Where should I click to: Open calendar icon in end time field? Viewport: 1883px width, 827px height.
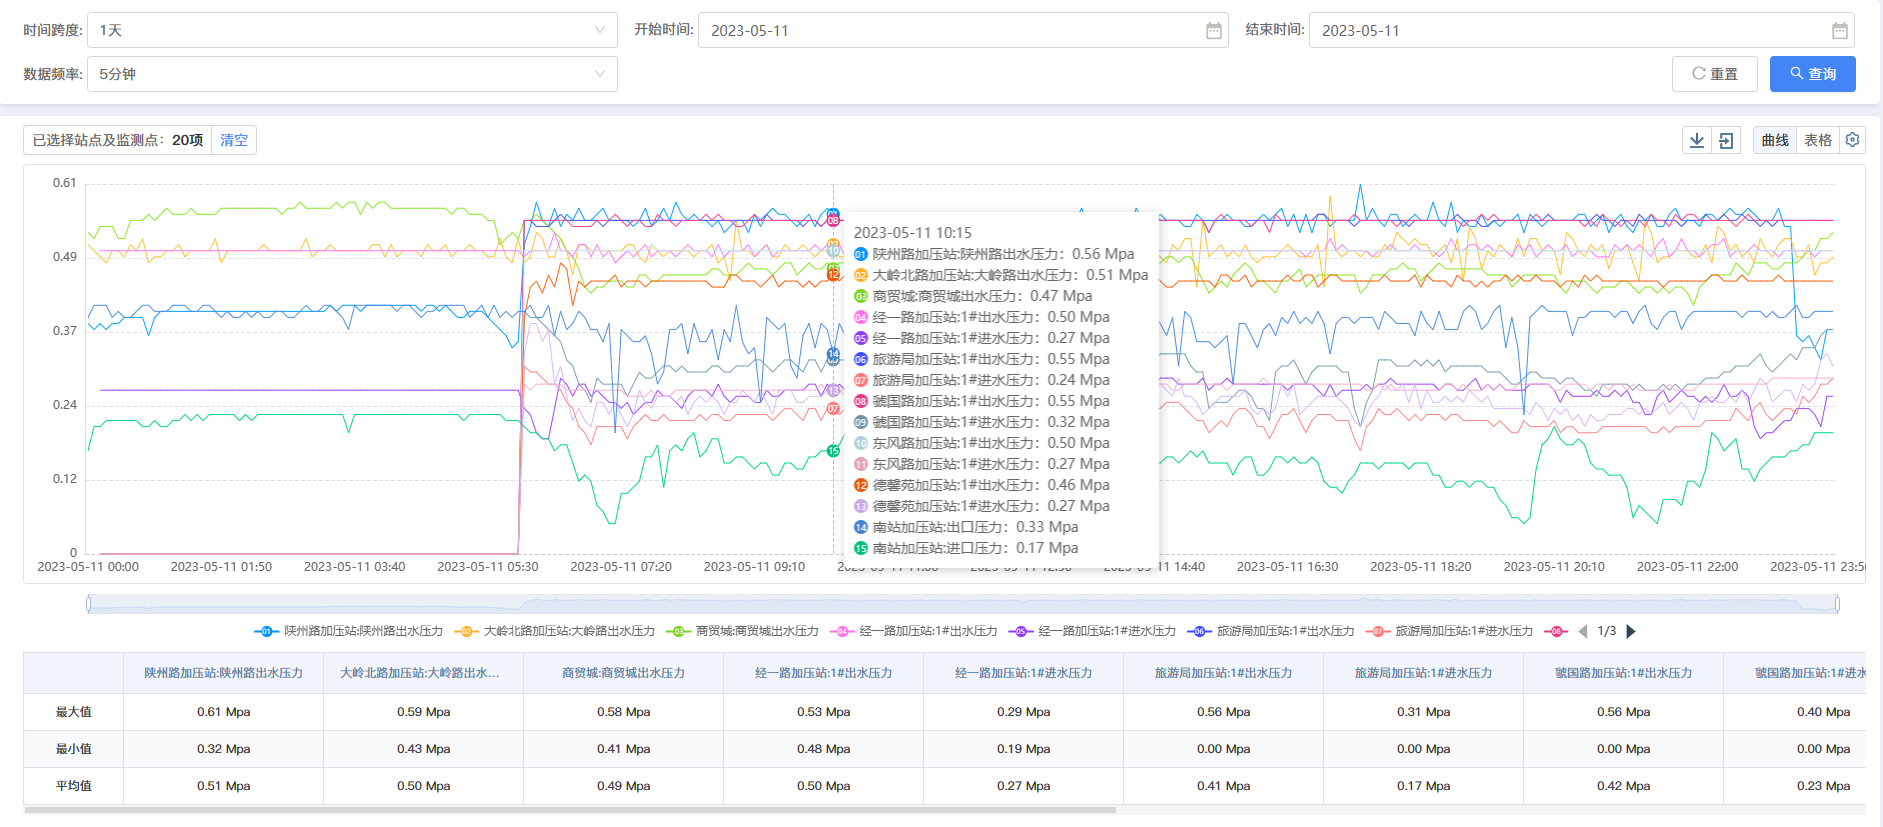1839,31
